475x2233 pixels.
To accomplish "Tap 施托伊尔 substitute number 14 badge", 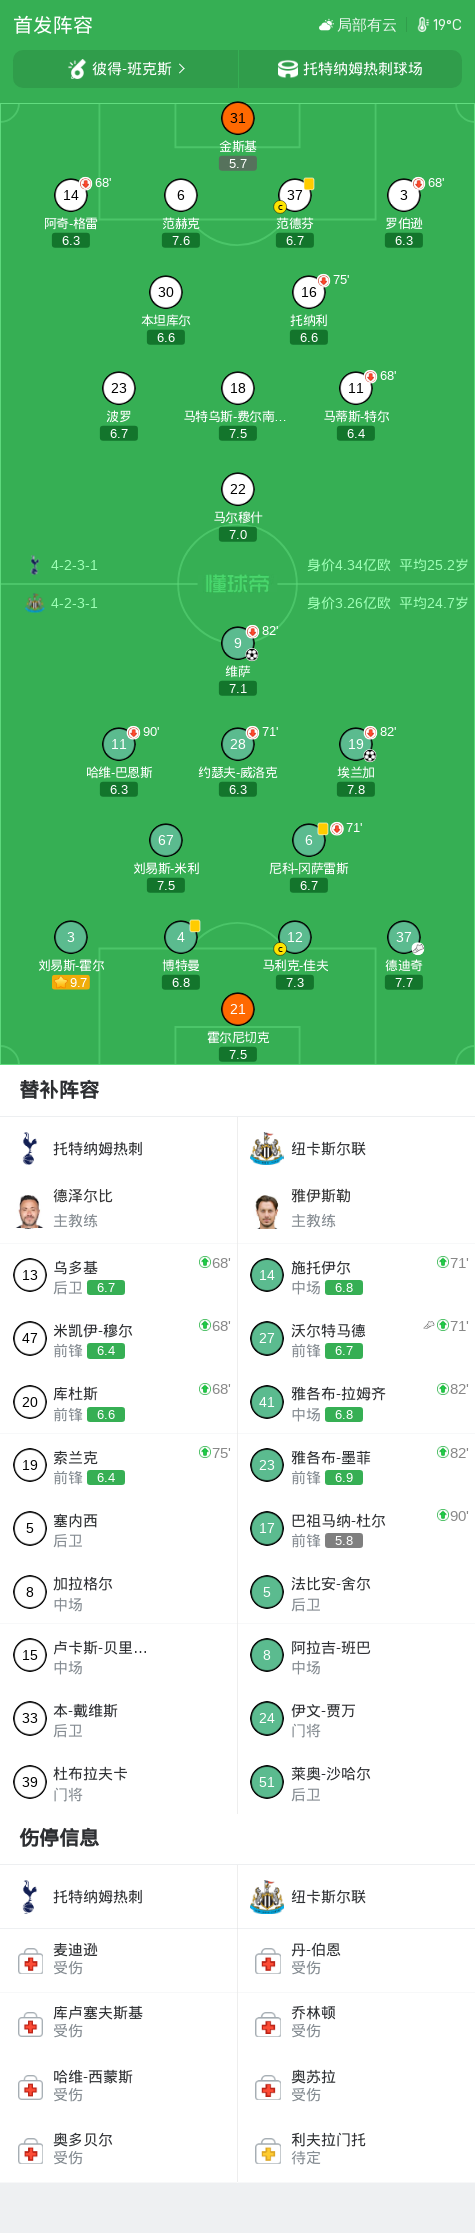I will point(267,1275).
